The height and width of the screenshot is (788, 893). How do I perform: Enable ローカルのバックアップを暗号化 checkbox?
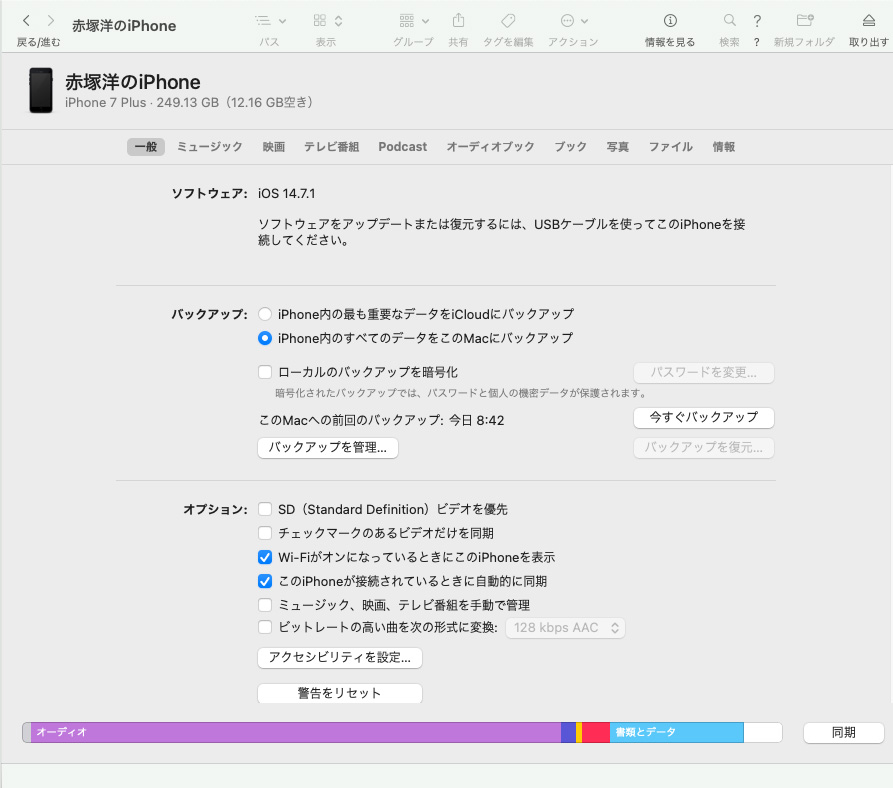point(265,372)
